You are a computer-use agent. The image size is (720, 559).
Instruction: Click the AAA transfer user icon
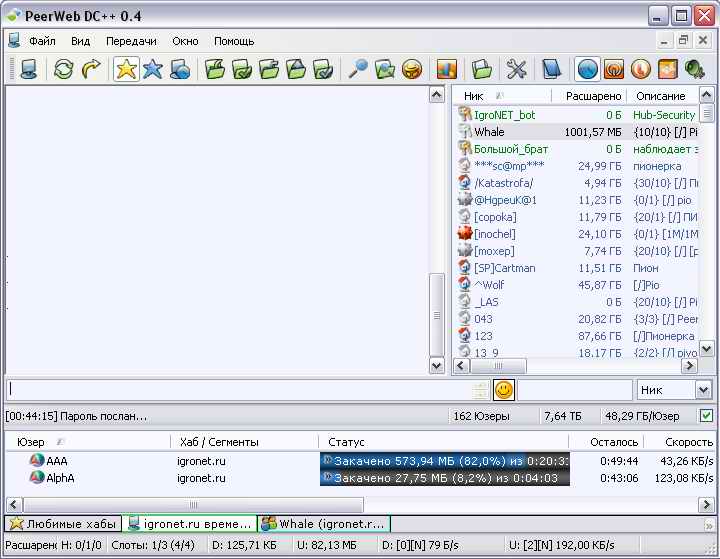(x=37, y=460)
